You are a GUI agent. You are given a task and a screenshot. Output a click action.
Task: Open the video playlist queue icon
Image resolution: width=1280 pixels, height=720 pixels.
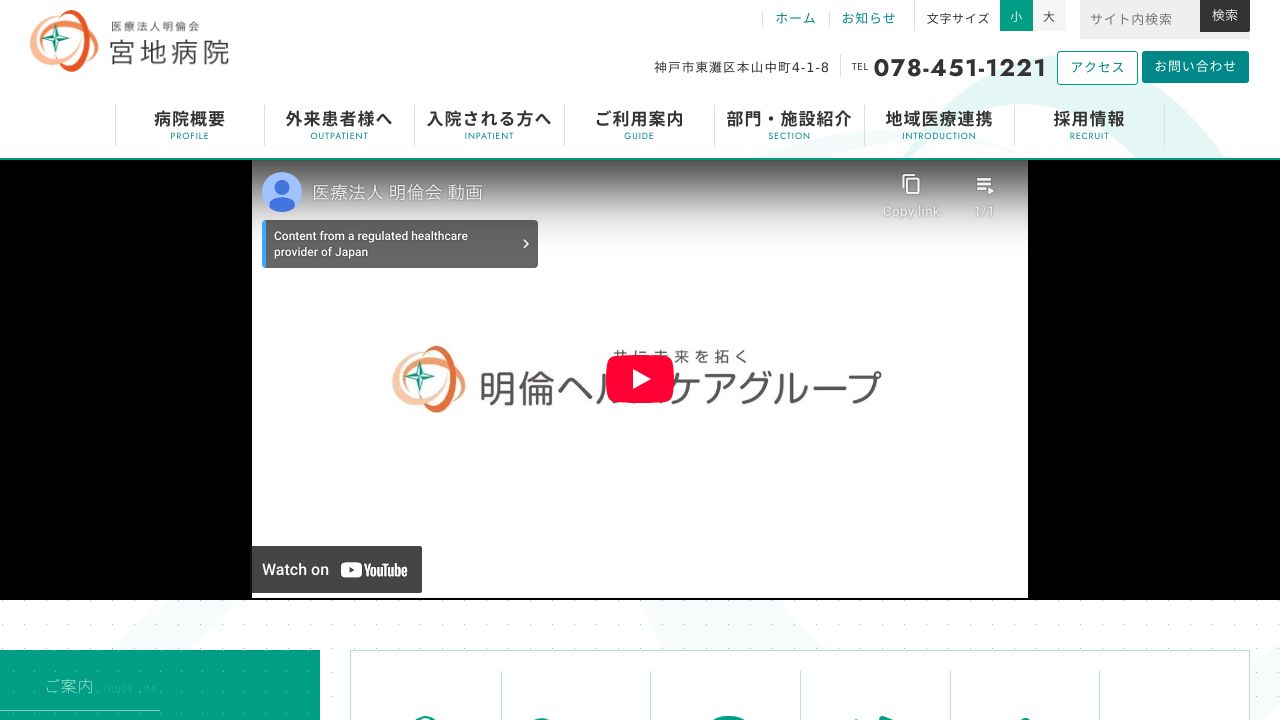985,184
